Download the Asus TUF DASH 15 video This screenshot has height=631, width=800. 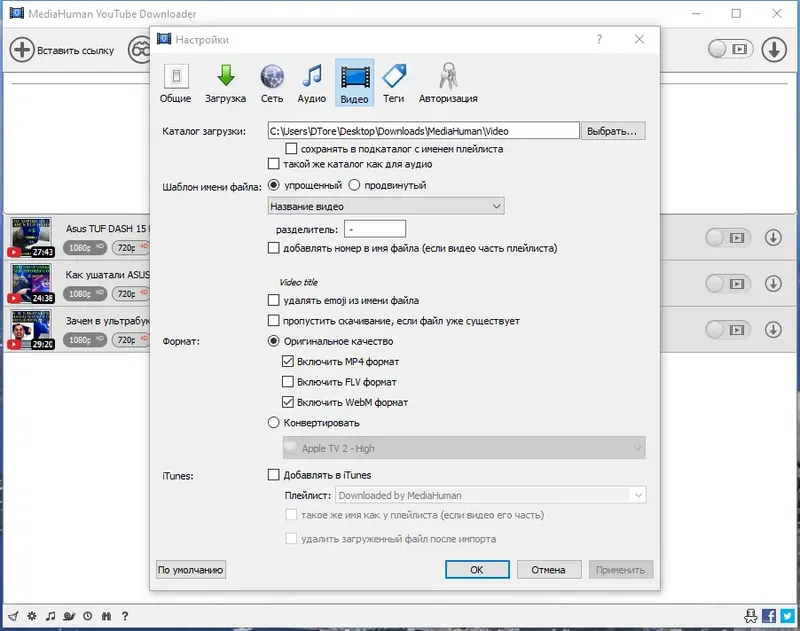pos(773,238)
